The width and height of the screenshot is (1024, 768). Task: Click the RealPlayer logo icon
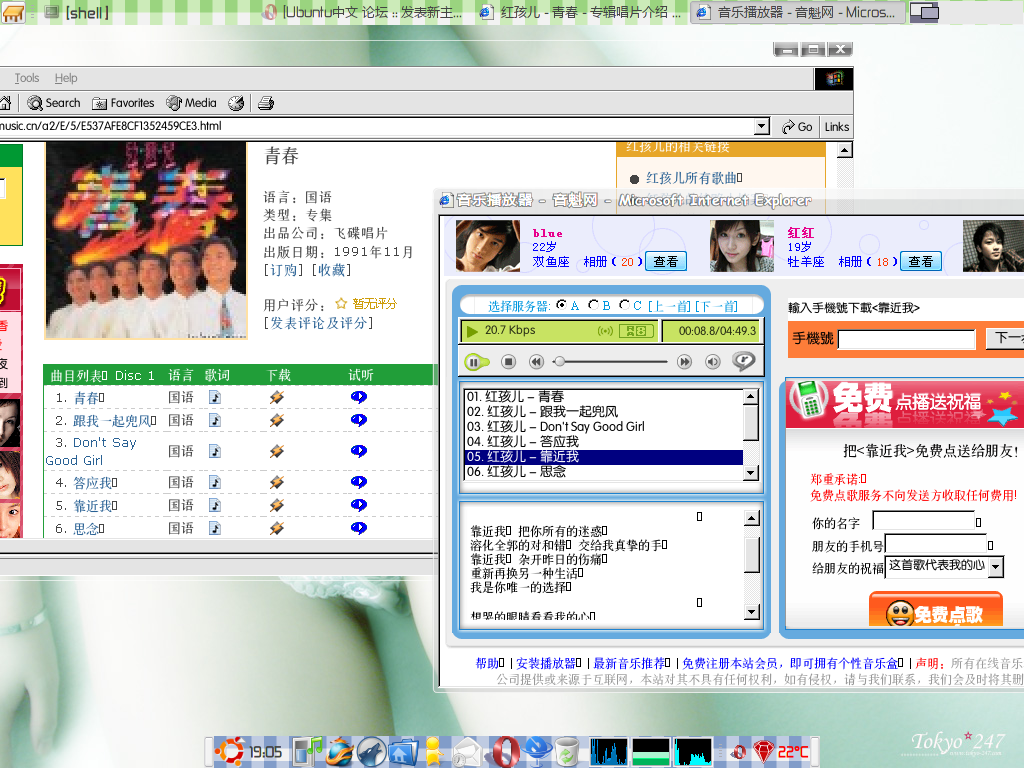(x=743, y=360)
